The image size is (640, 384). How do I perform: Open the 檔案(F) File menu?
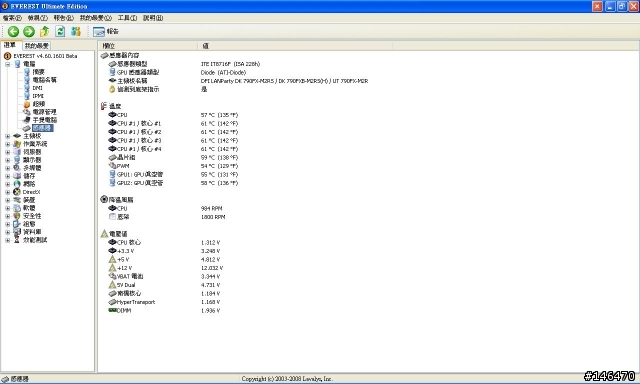tap(12, 18)
